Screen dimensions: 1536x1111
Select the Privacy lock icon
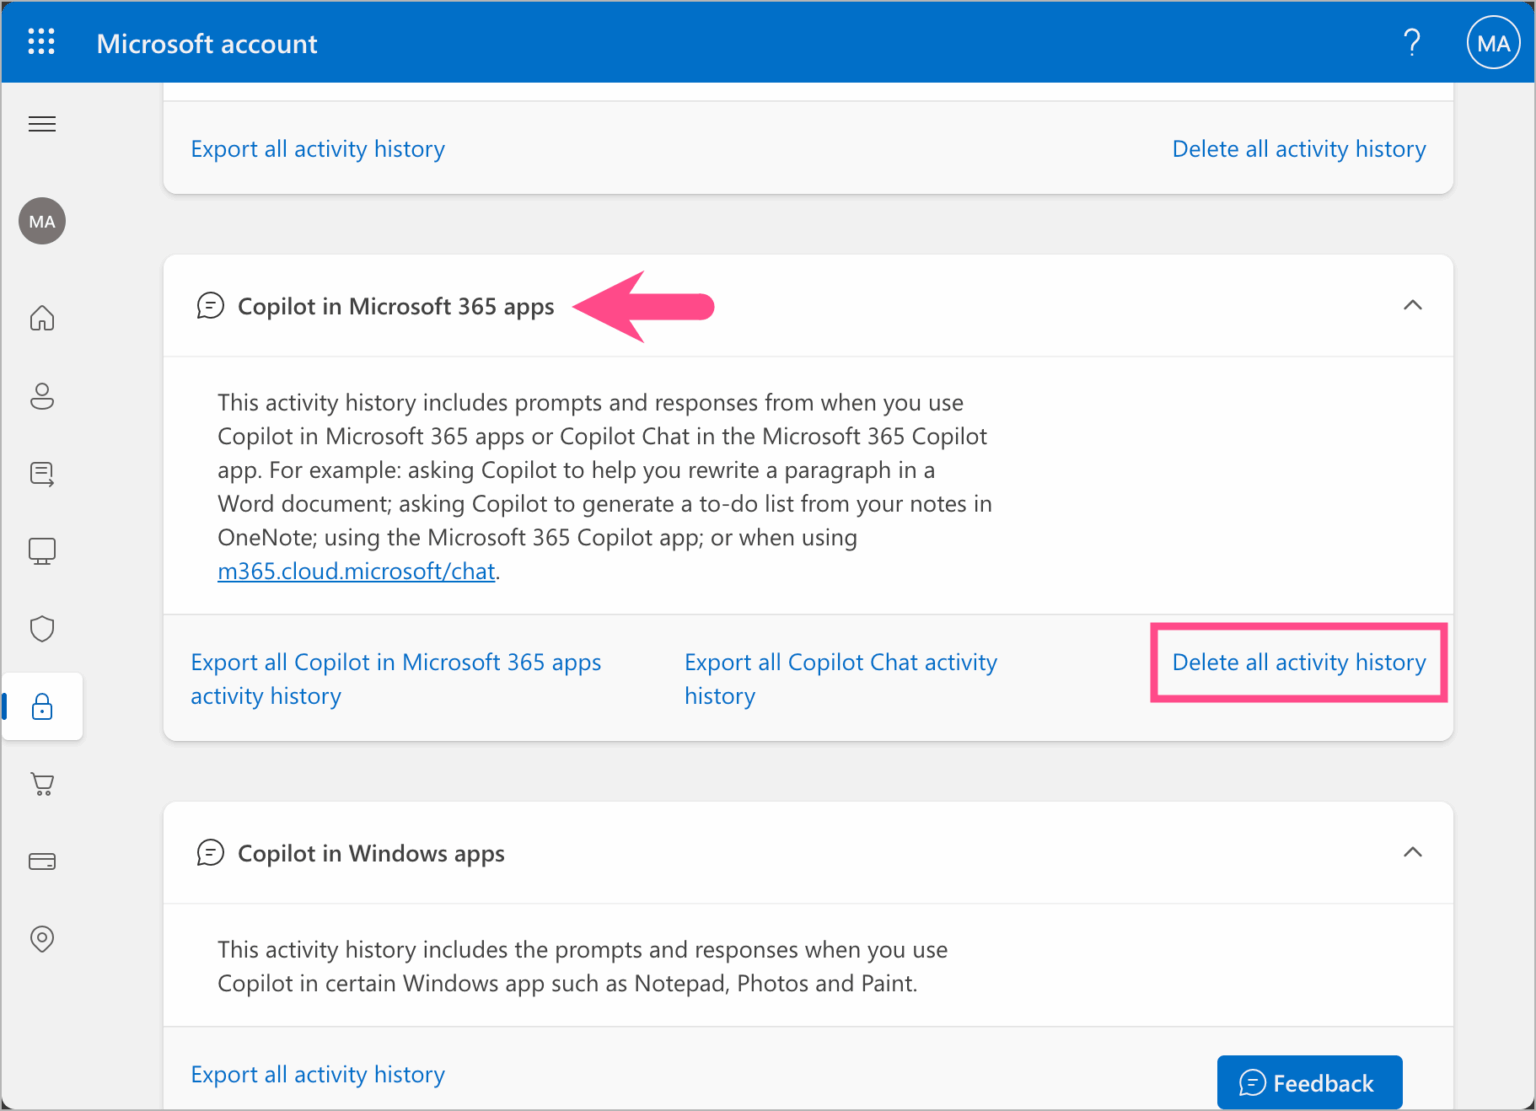(x=42, y=706)
